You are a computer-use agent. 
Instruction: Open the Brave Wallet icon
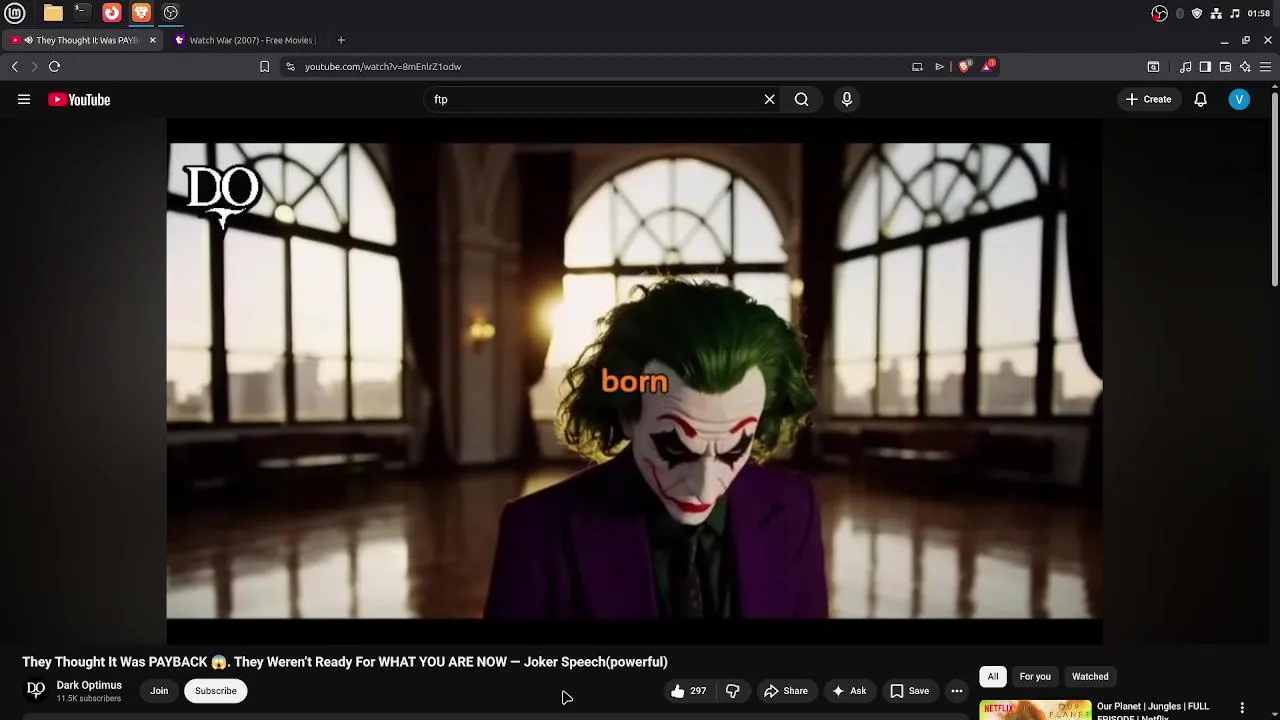tap(1225, 67)
